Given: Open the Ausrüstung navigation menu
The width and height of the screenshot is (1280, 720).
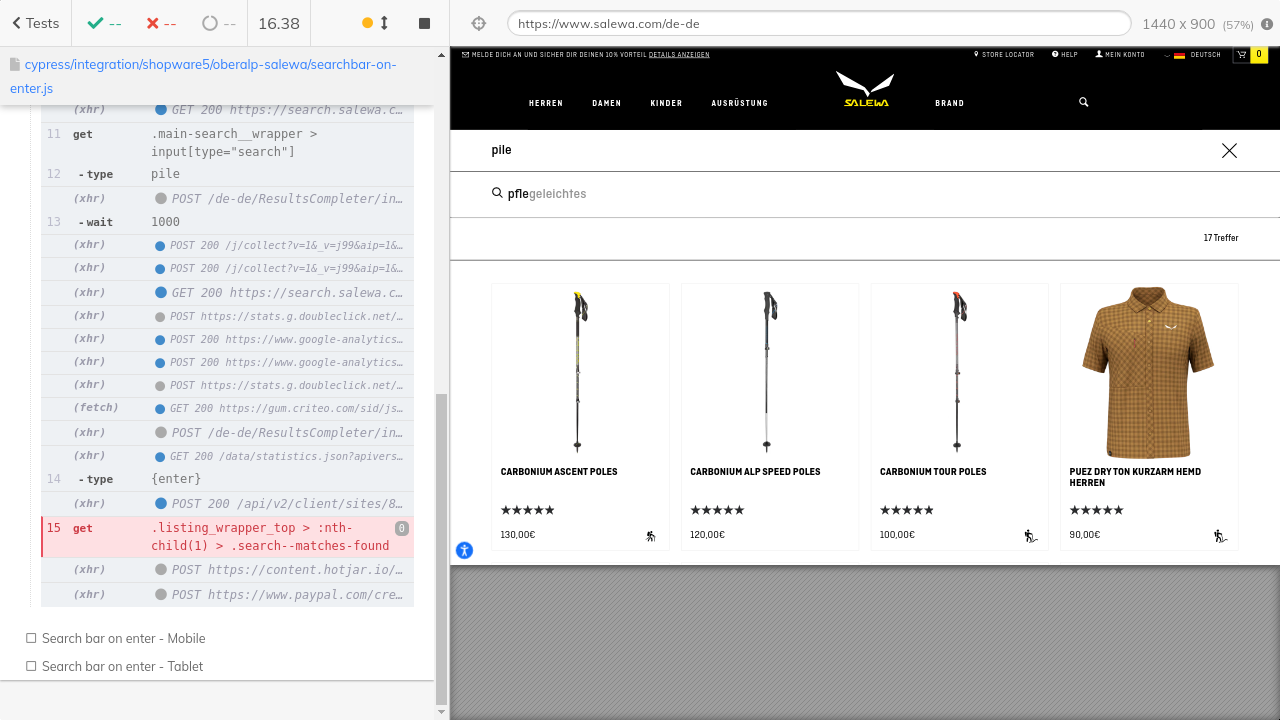Looking at the screenshot, I should pyautogui.click(x=739, y=103).
